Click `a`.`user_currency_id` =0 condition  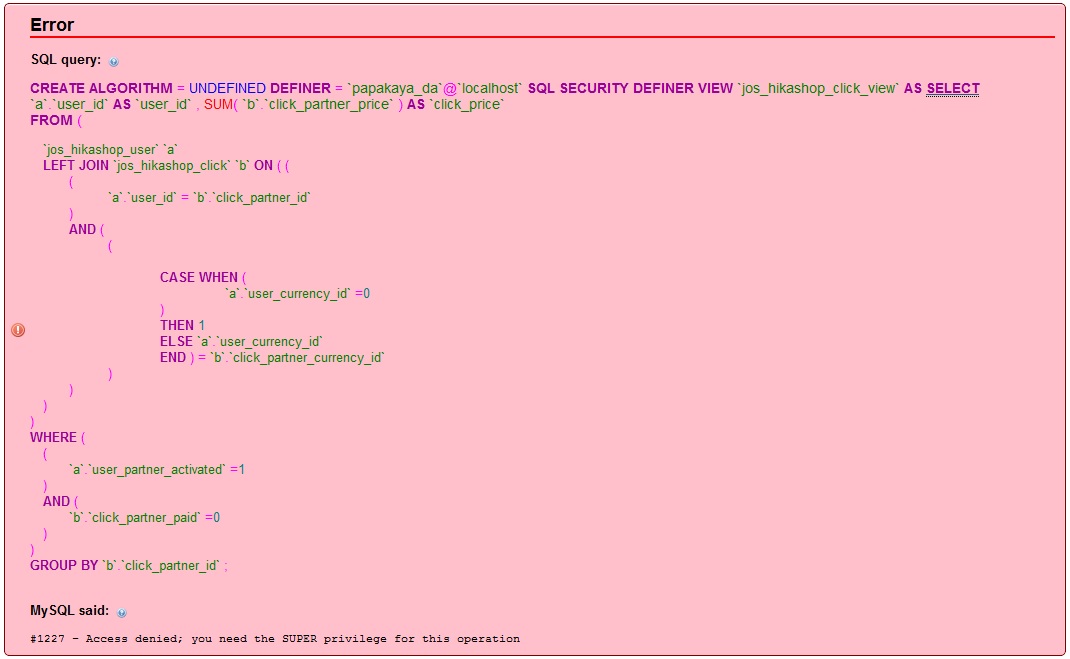click(298, 294)
